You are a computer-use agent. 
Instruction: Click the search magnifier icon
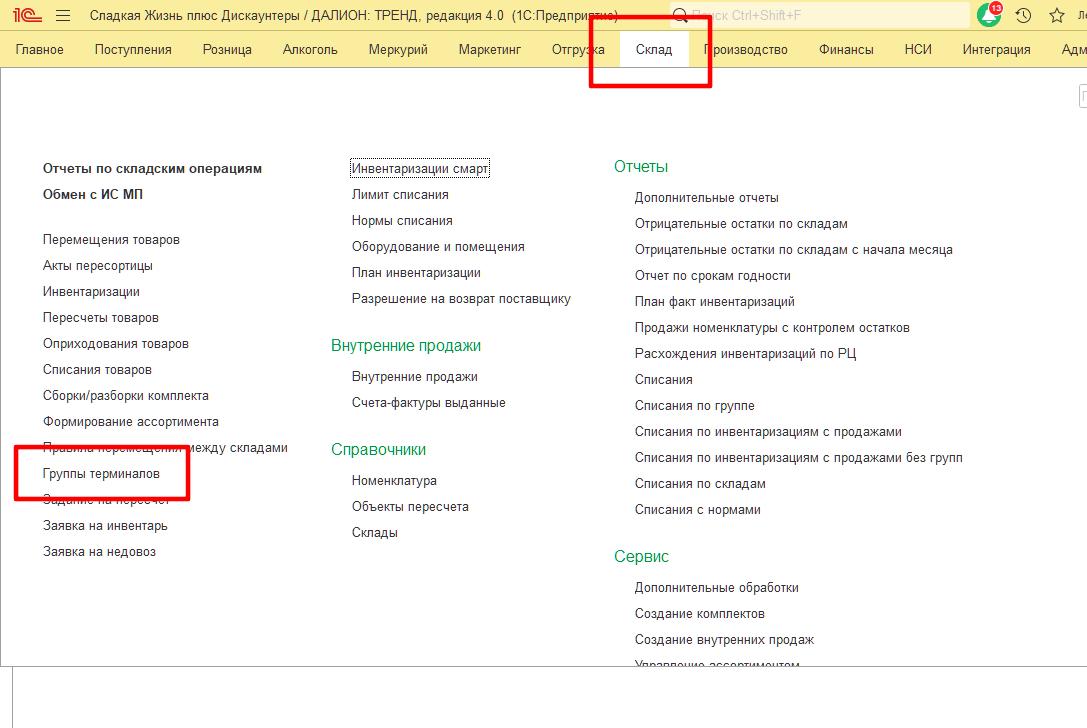[x=681, y=16]
